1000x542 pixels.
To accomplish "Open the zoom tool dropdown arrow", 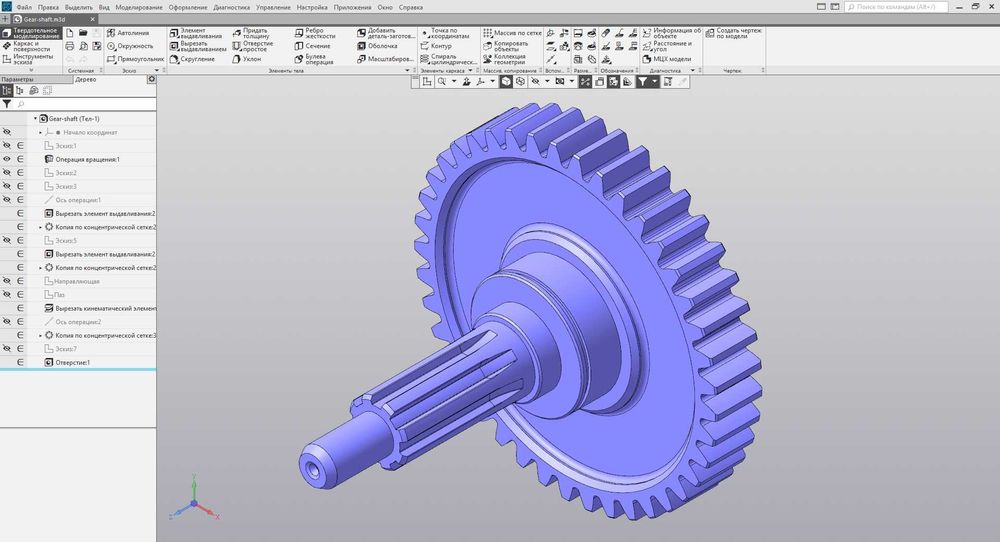I will pos(453,82).
